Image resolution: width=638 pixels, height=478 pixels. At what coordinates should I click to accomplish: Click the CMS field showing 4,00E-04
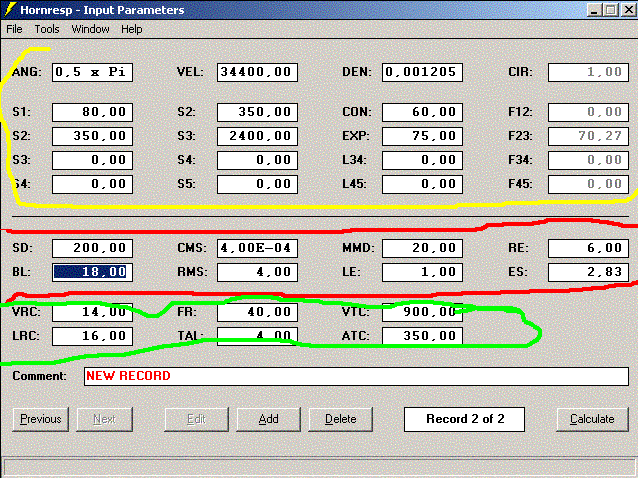tap(257, 248)
